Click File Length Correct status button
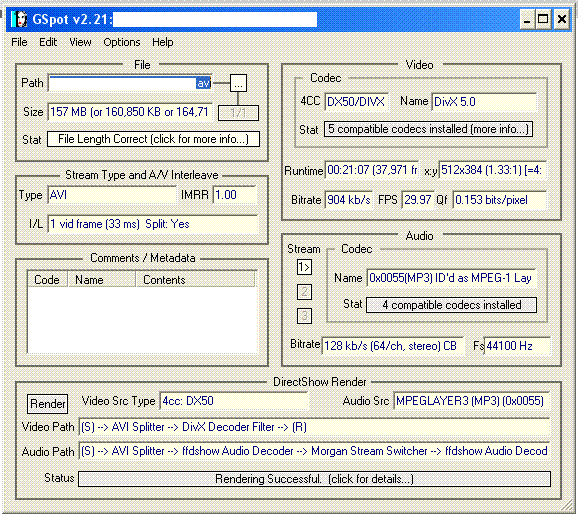 coord(153,139)
